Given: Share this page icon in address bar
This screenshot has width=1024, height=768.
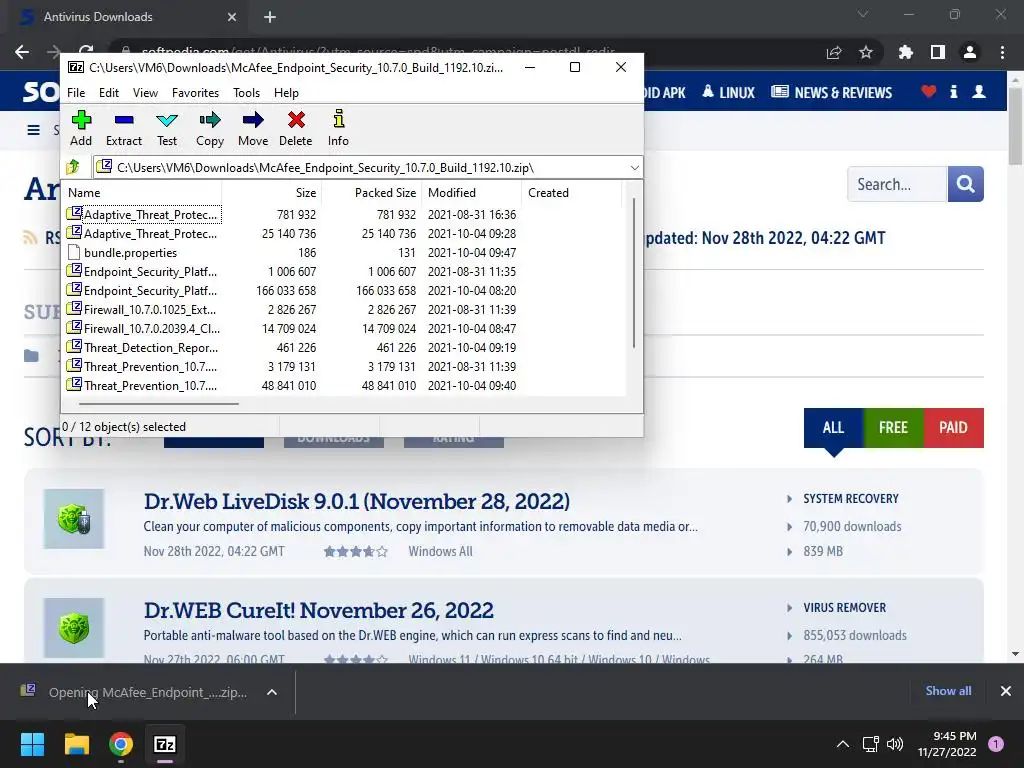Looking at the screenshot, I should 834,52.
